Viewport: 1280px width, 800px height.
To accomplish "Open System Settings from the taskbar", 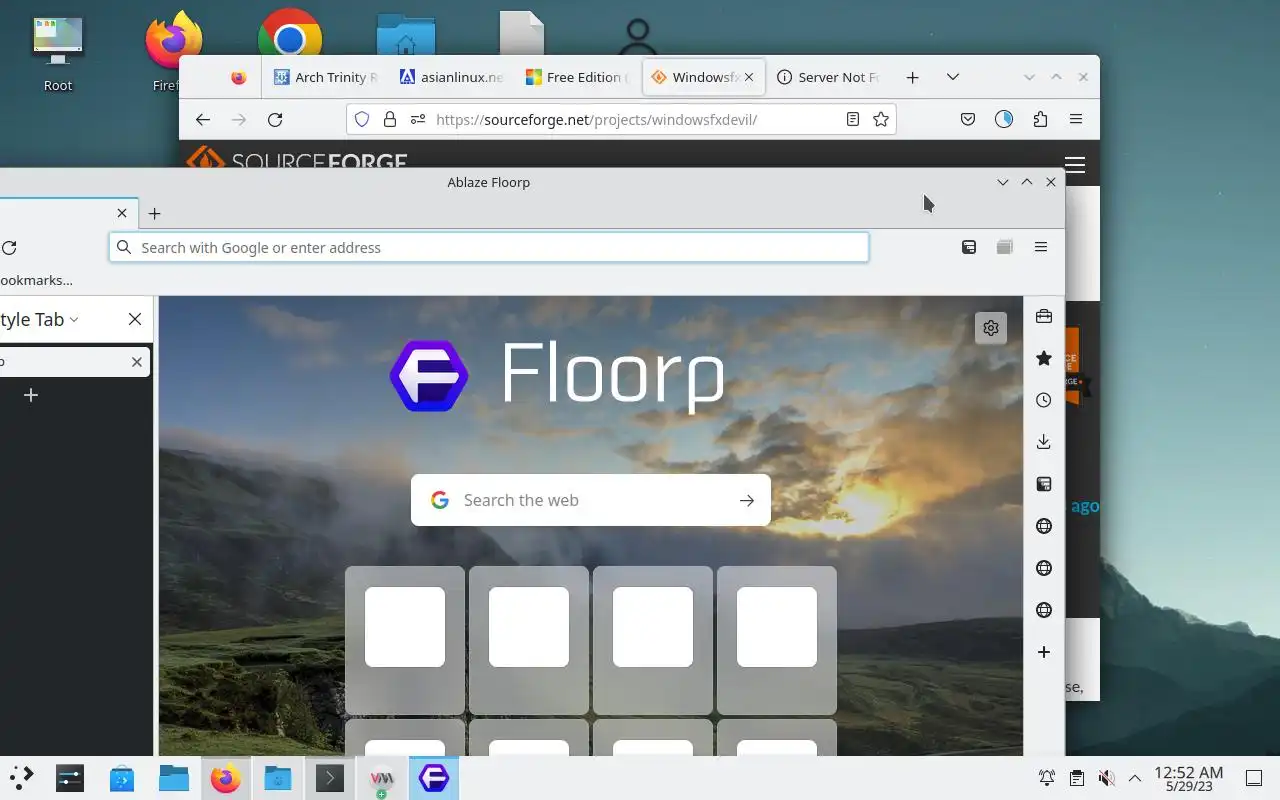I will click(70, 778).
